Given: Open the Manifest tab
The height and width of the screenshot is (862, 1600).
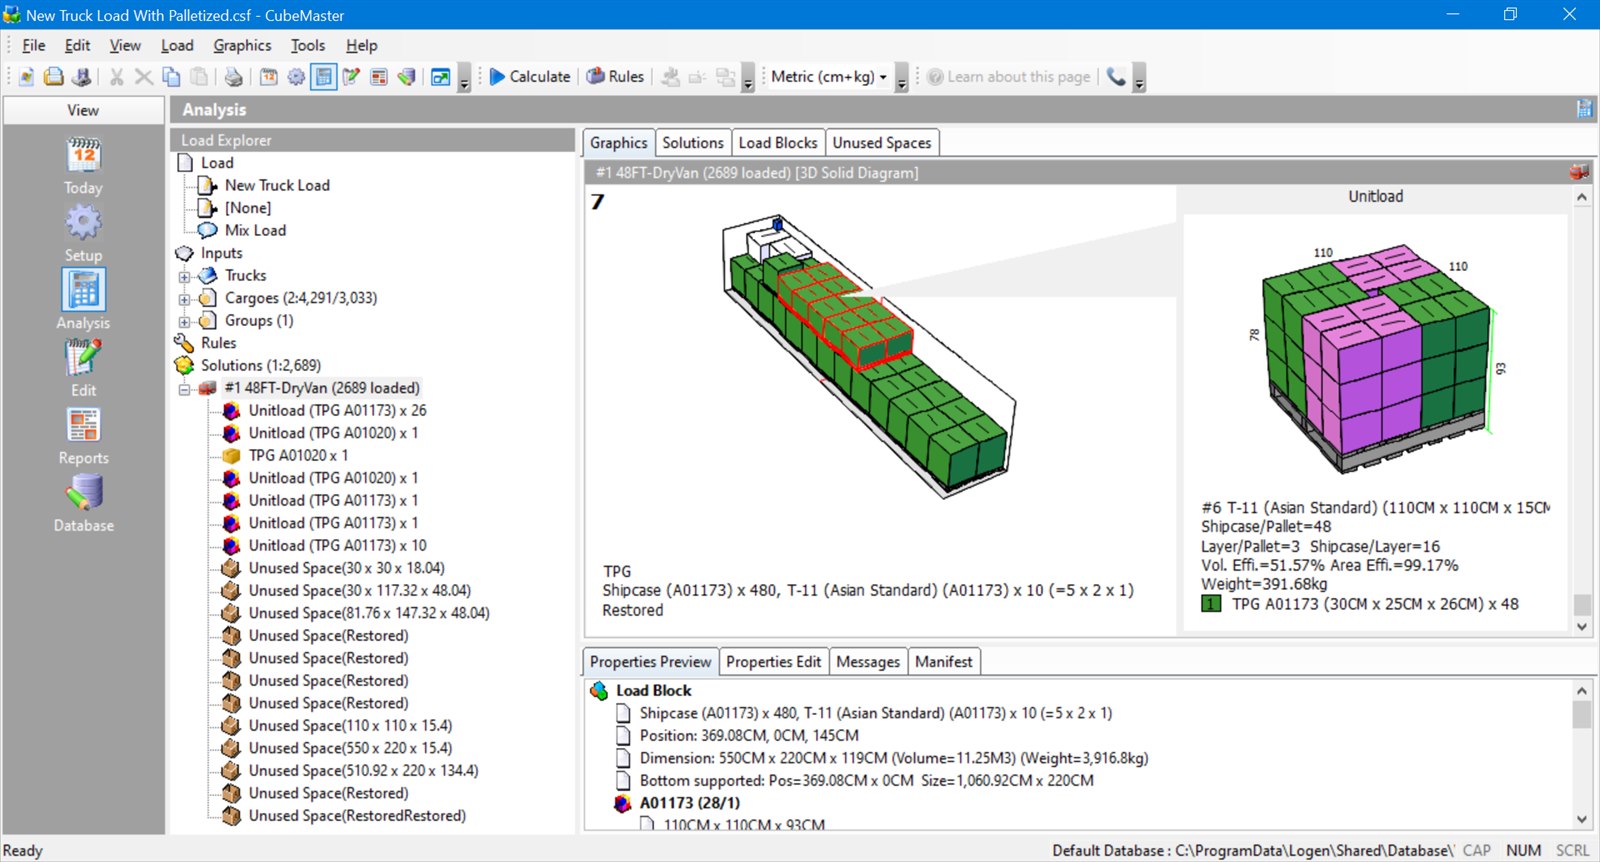Looking at the screenshot, I should [943, 662].
